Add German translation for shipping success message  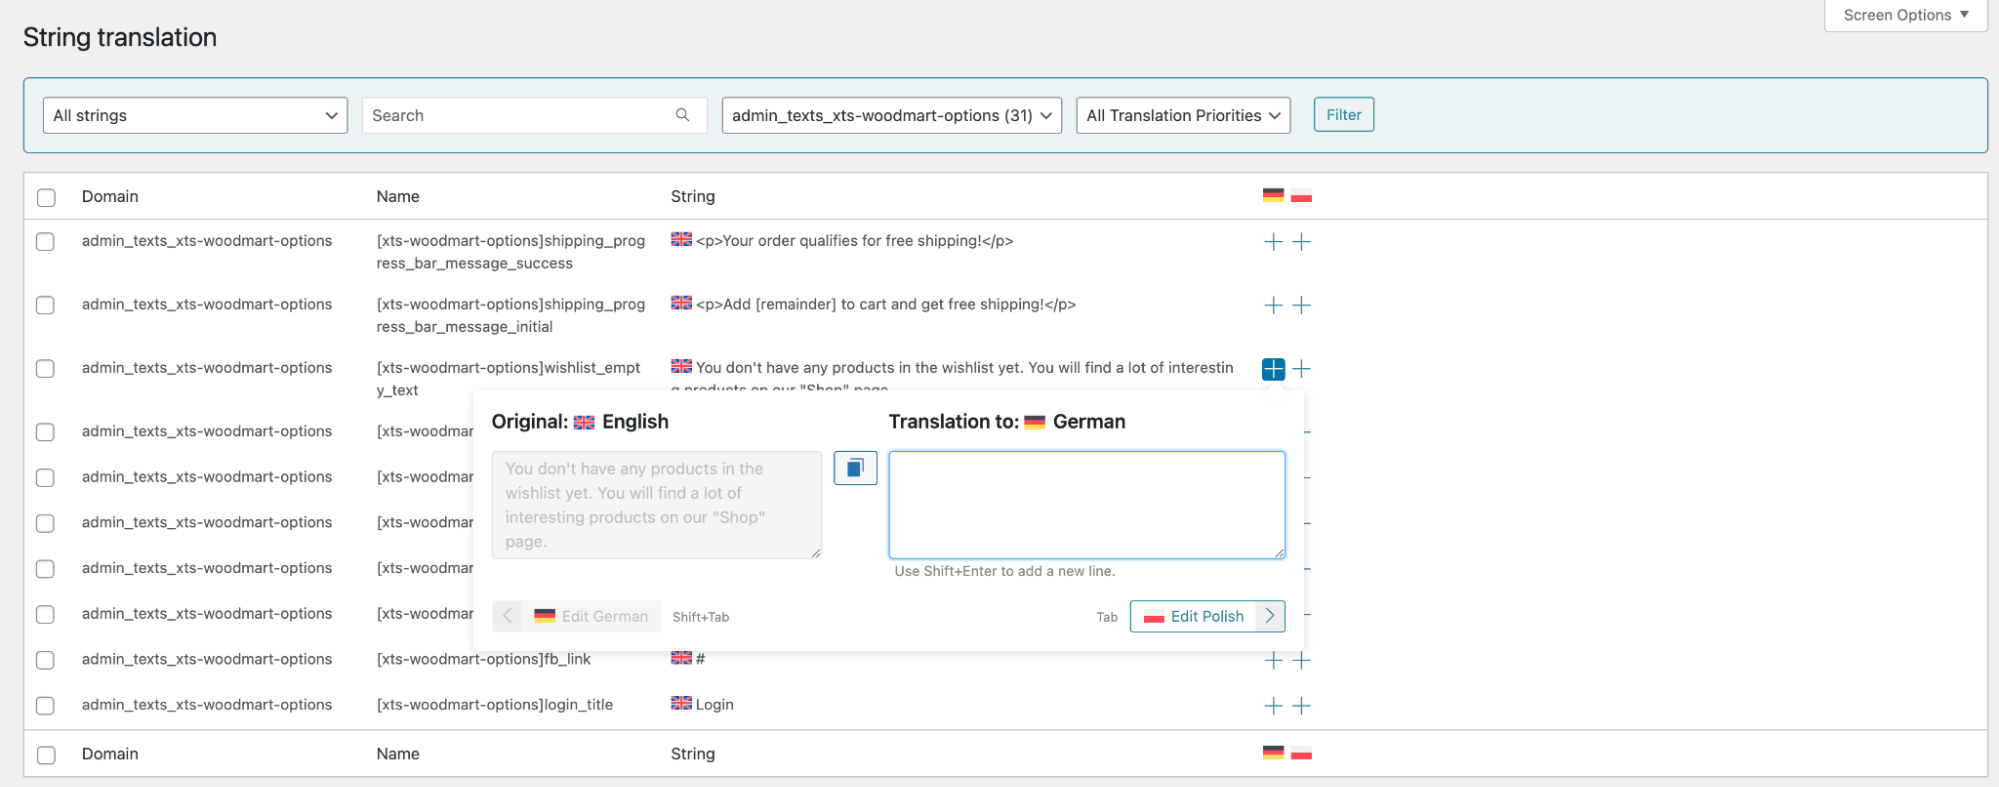(1273, 242)
